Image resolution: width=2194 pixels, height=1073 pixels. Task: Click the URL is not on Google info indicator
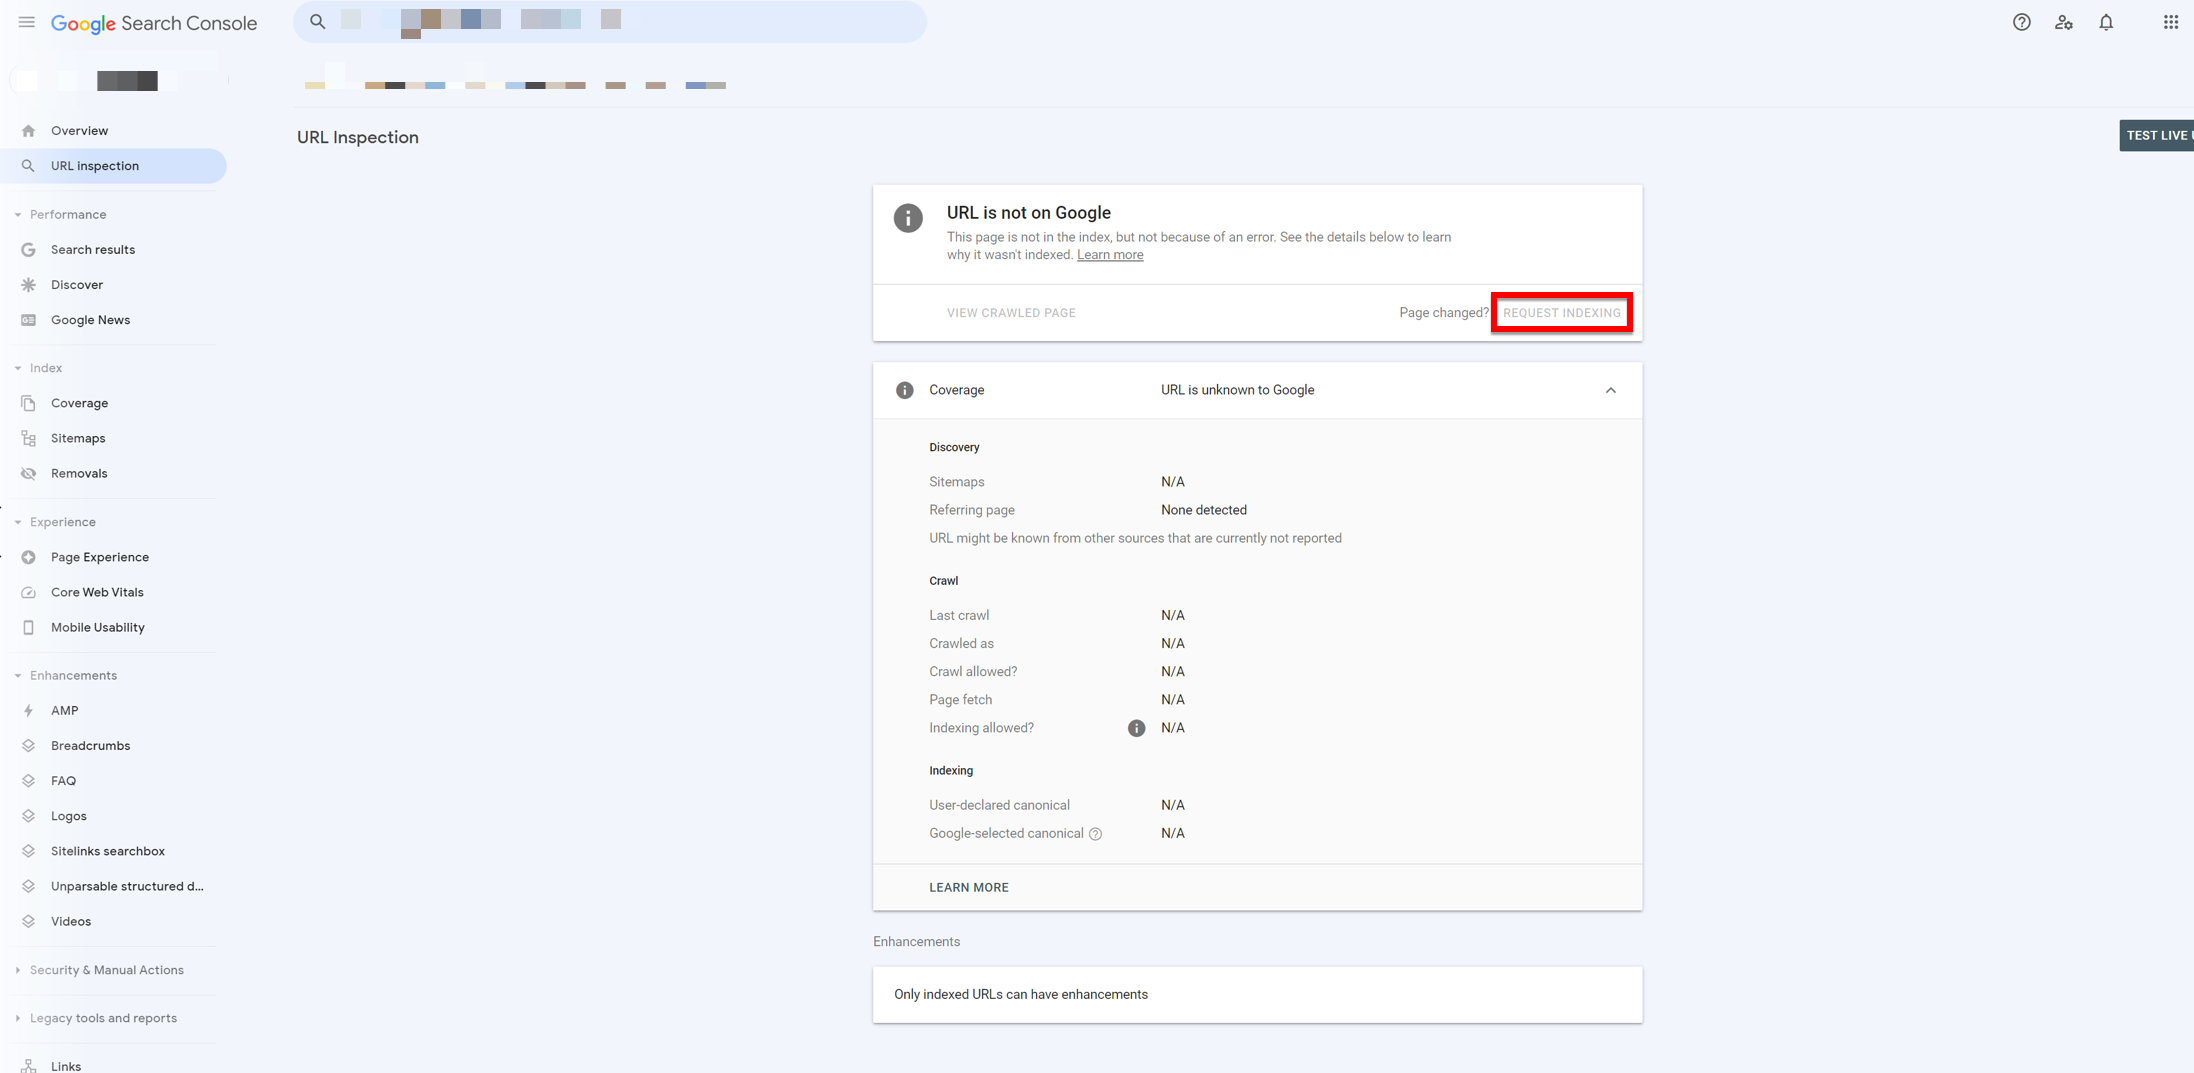coord(908,218)
